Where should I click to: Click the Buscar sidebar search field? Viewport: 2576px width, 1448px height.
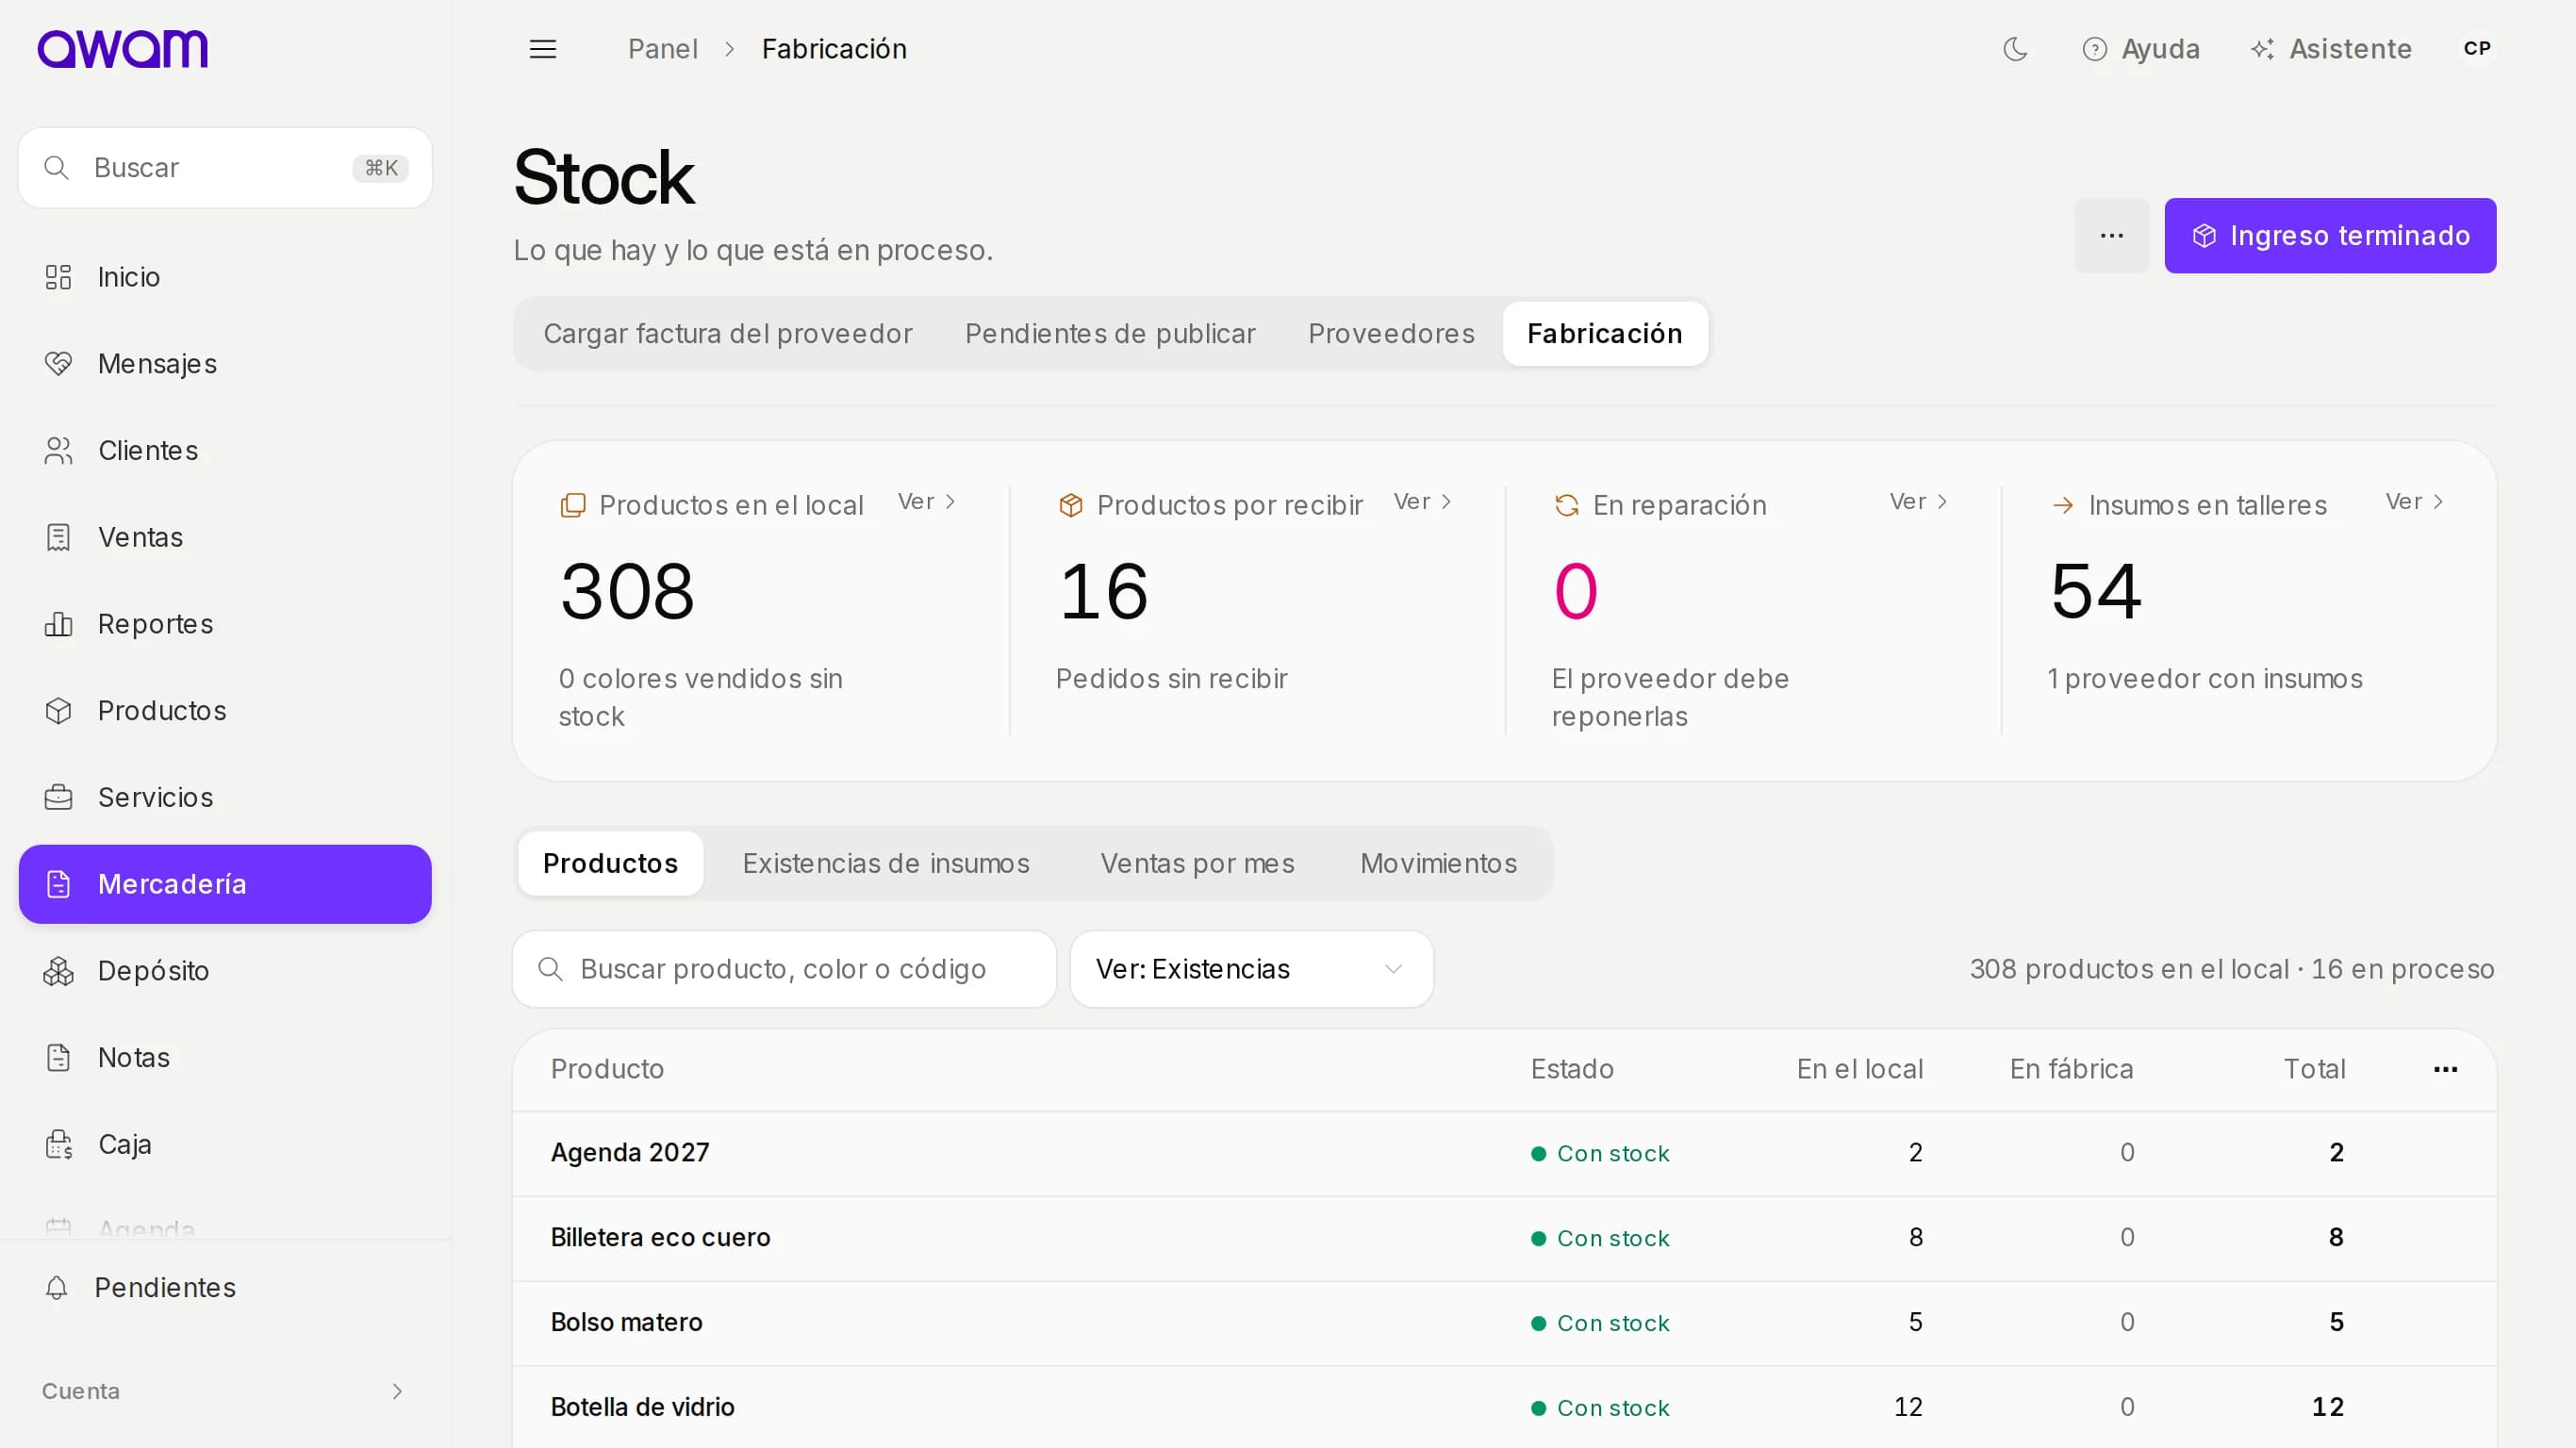pos(225,168)
